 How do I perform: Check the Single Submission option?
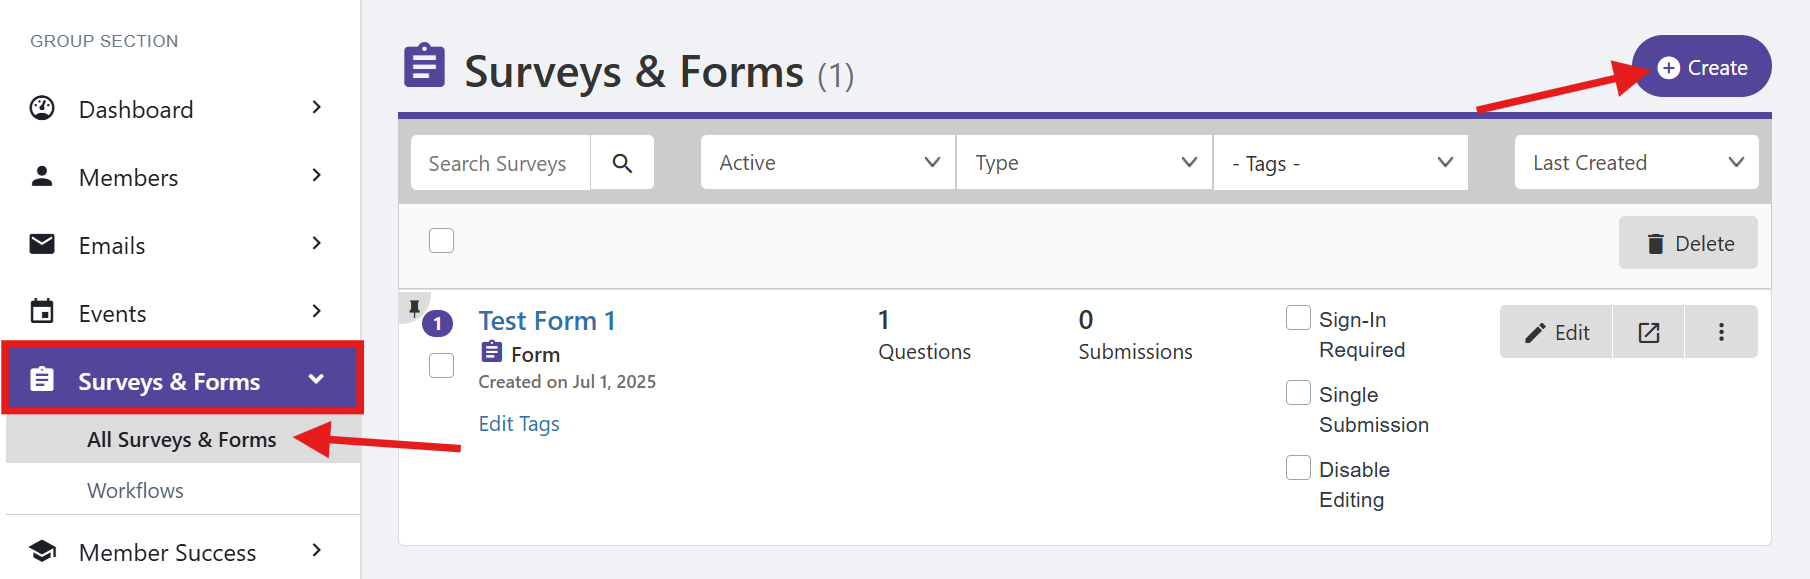point(1298,393)
